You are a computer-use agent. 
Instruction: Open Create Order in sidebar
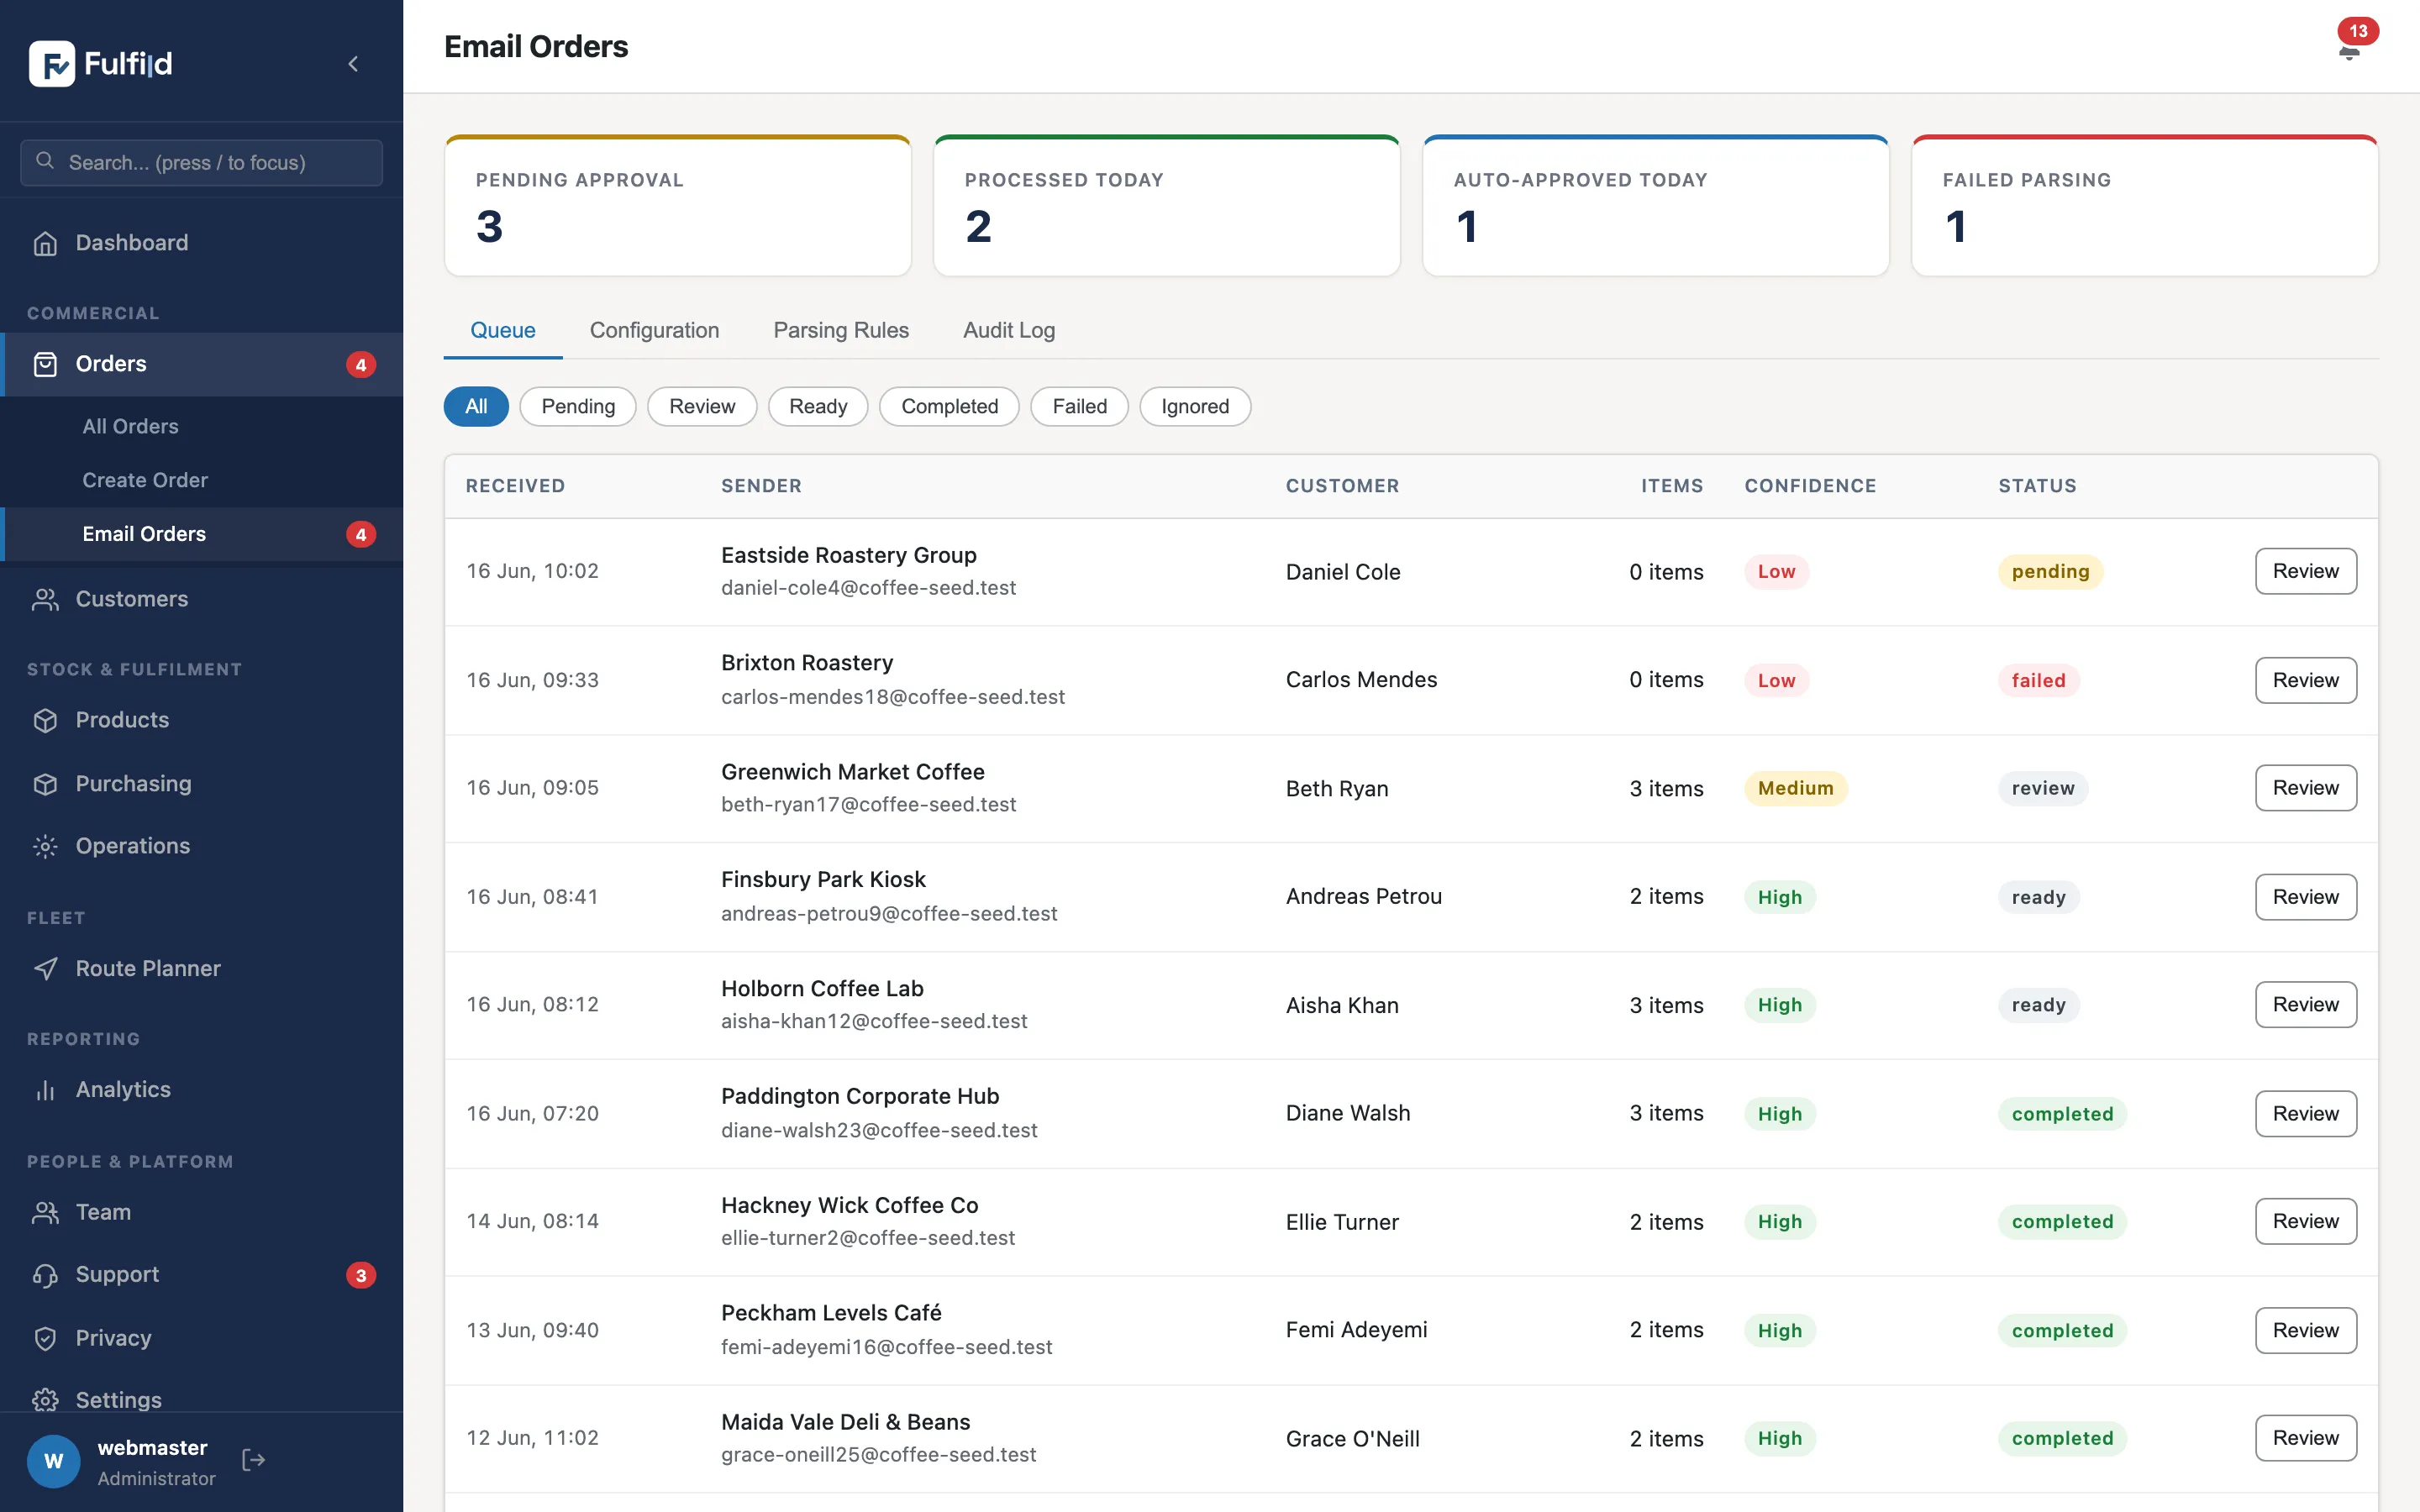point(145,480)
